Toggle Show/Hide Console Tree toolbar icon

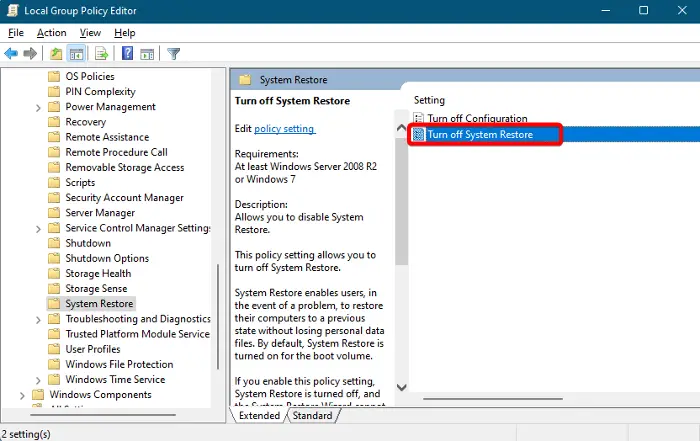[76, 54]
